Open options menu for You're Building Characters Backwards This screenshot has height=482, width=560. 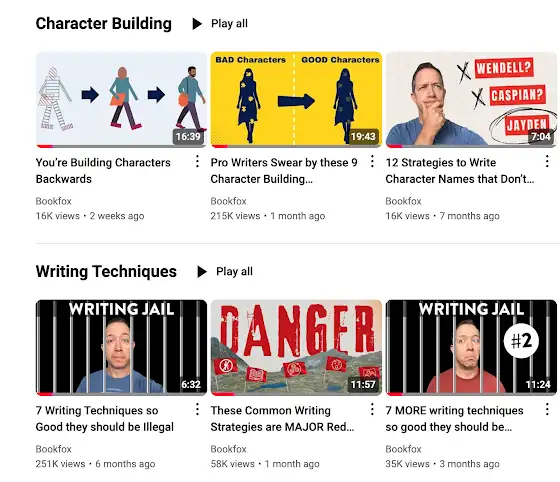pyautogui.click(x=197, y=161)
